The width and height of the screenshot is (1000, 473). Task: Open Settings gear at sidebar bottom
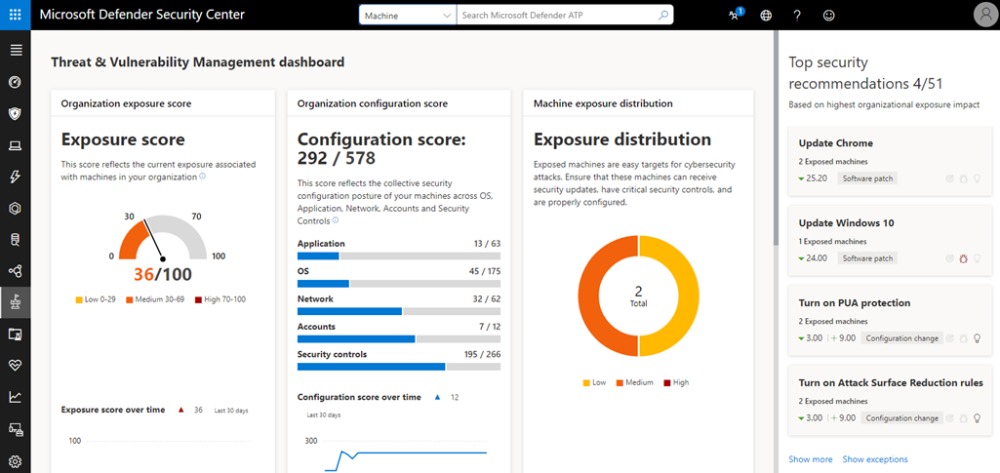coord(15,460)
